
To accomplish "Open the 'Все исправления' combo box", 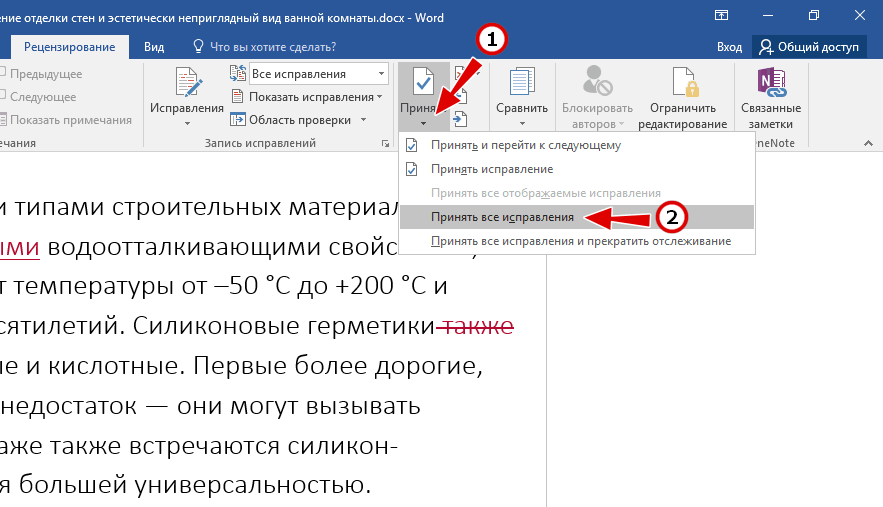I will pyautogui.click(x=319, y=74).
